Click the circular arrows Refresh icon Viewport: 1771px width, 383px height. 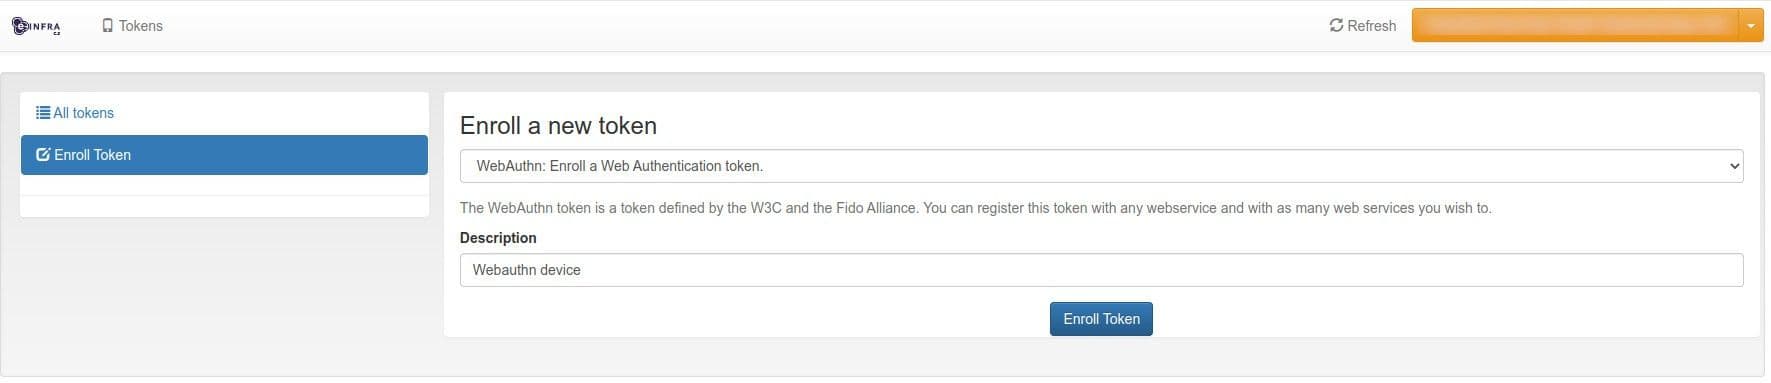click(x=1336, y=25)
